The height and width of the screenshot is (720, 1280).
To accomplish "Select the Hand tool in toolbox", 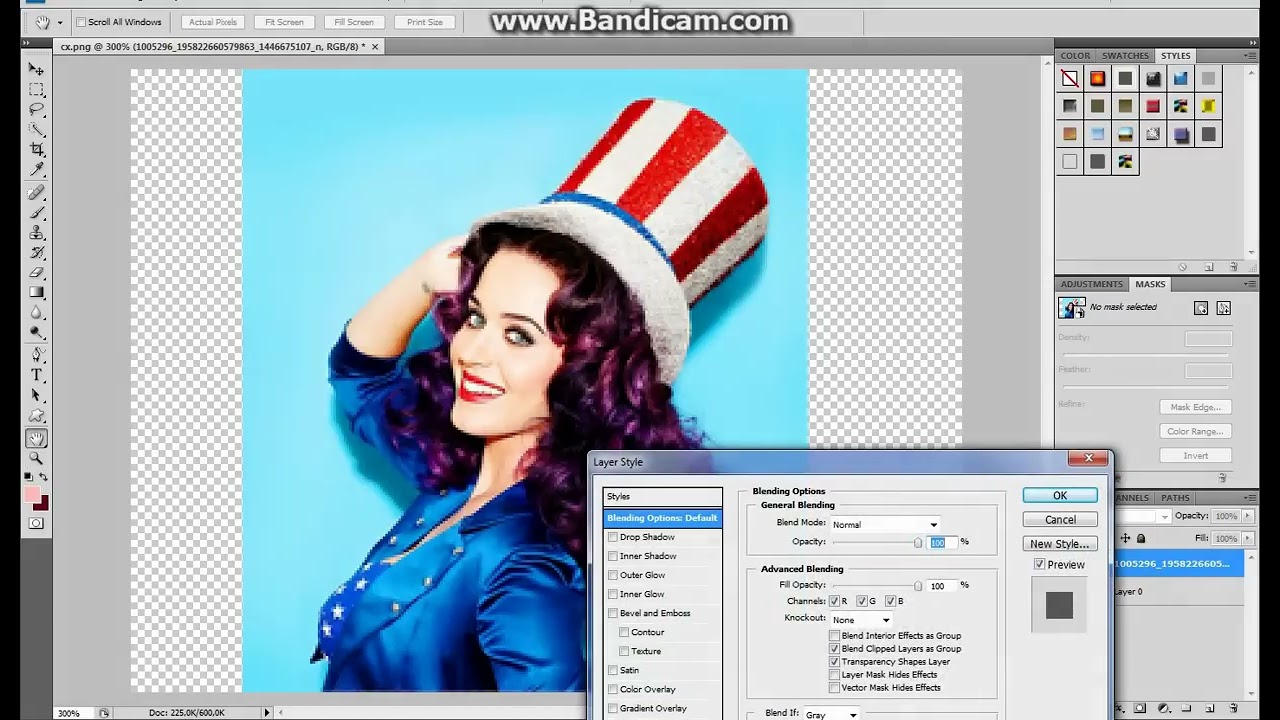I will [36, 438].
